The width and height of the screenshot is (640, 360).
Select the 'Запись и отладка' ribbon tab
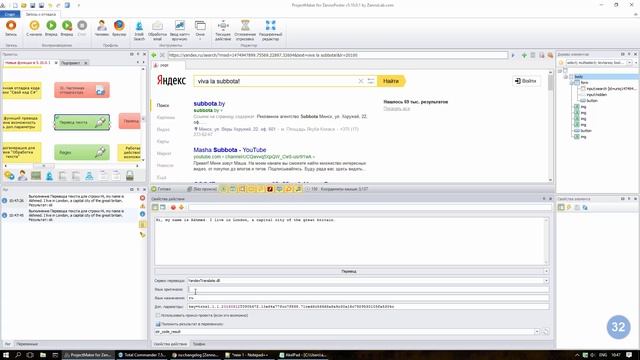click(40, 14)
